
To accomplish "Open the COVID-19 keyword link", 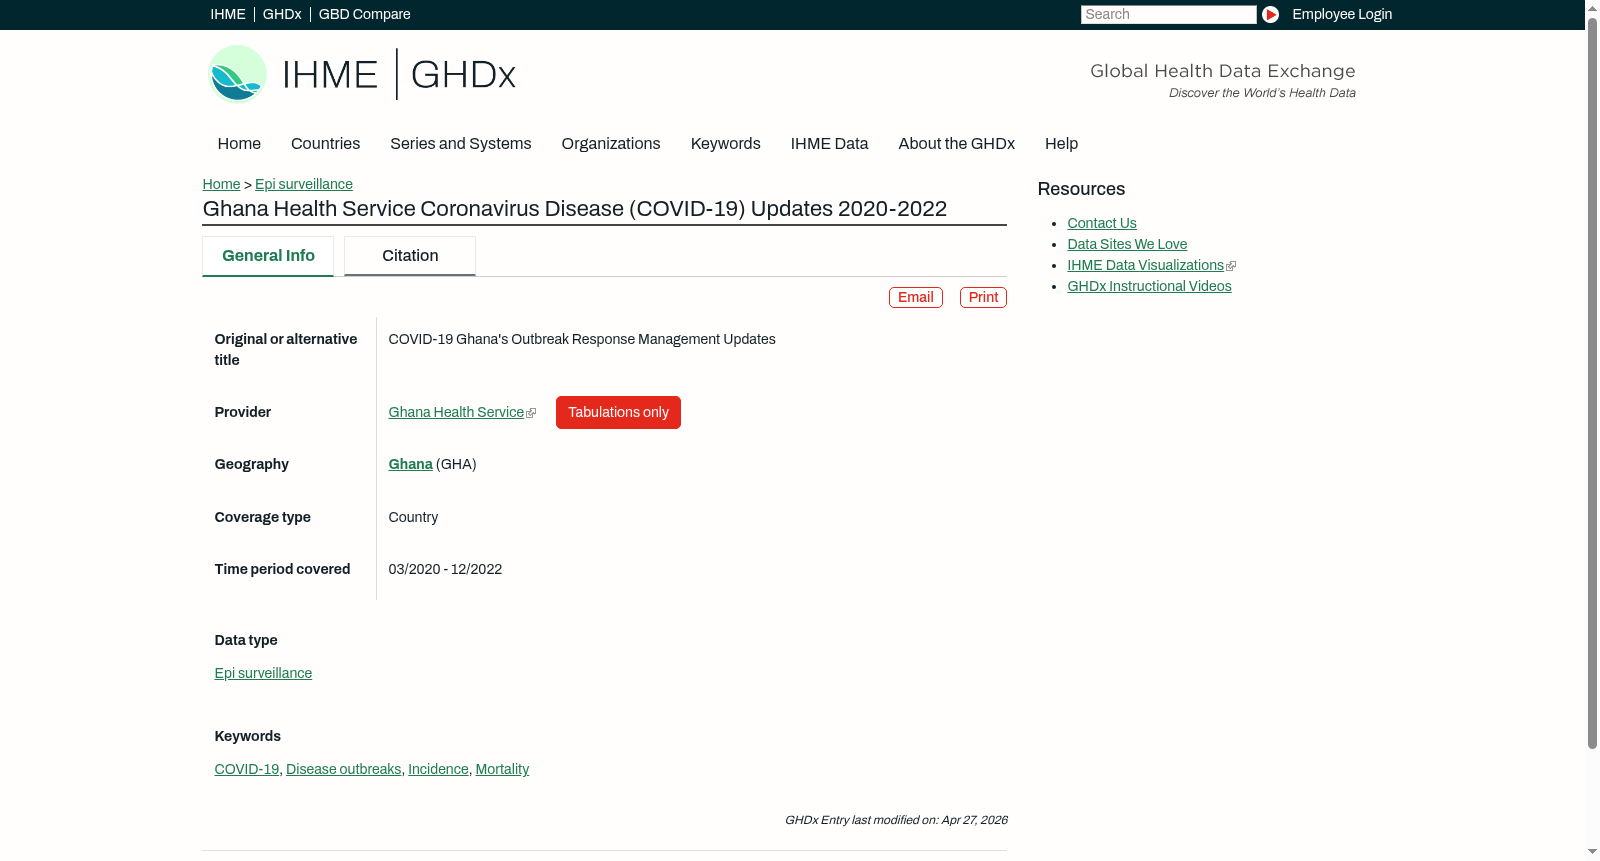I will 247,769.
